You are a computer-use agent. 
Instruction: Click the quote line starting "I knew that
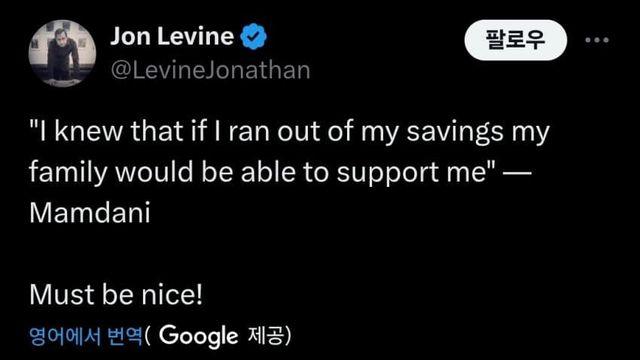pos(289,132)
